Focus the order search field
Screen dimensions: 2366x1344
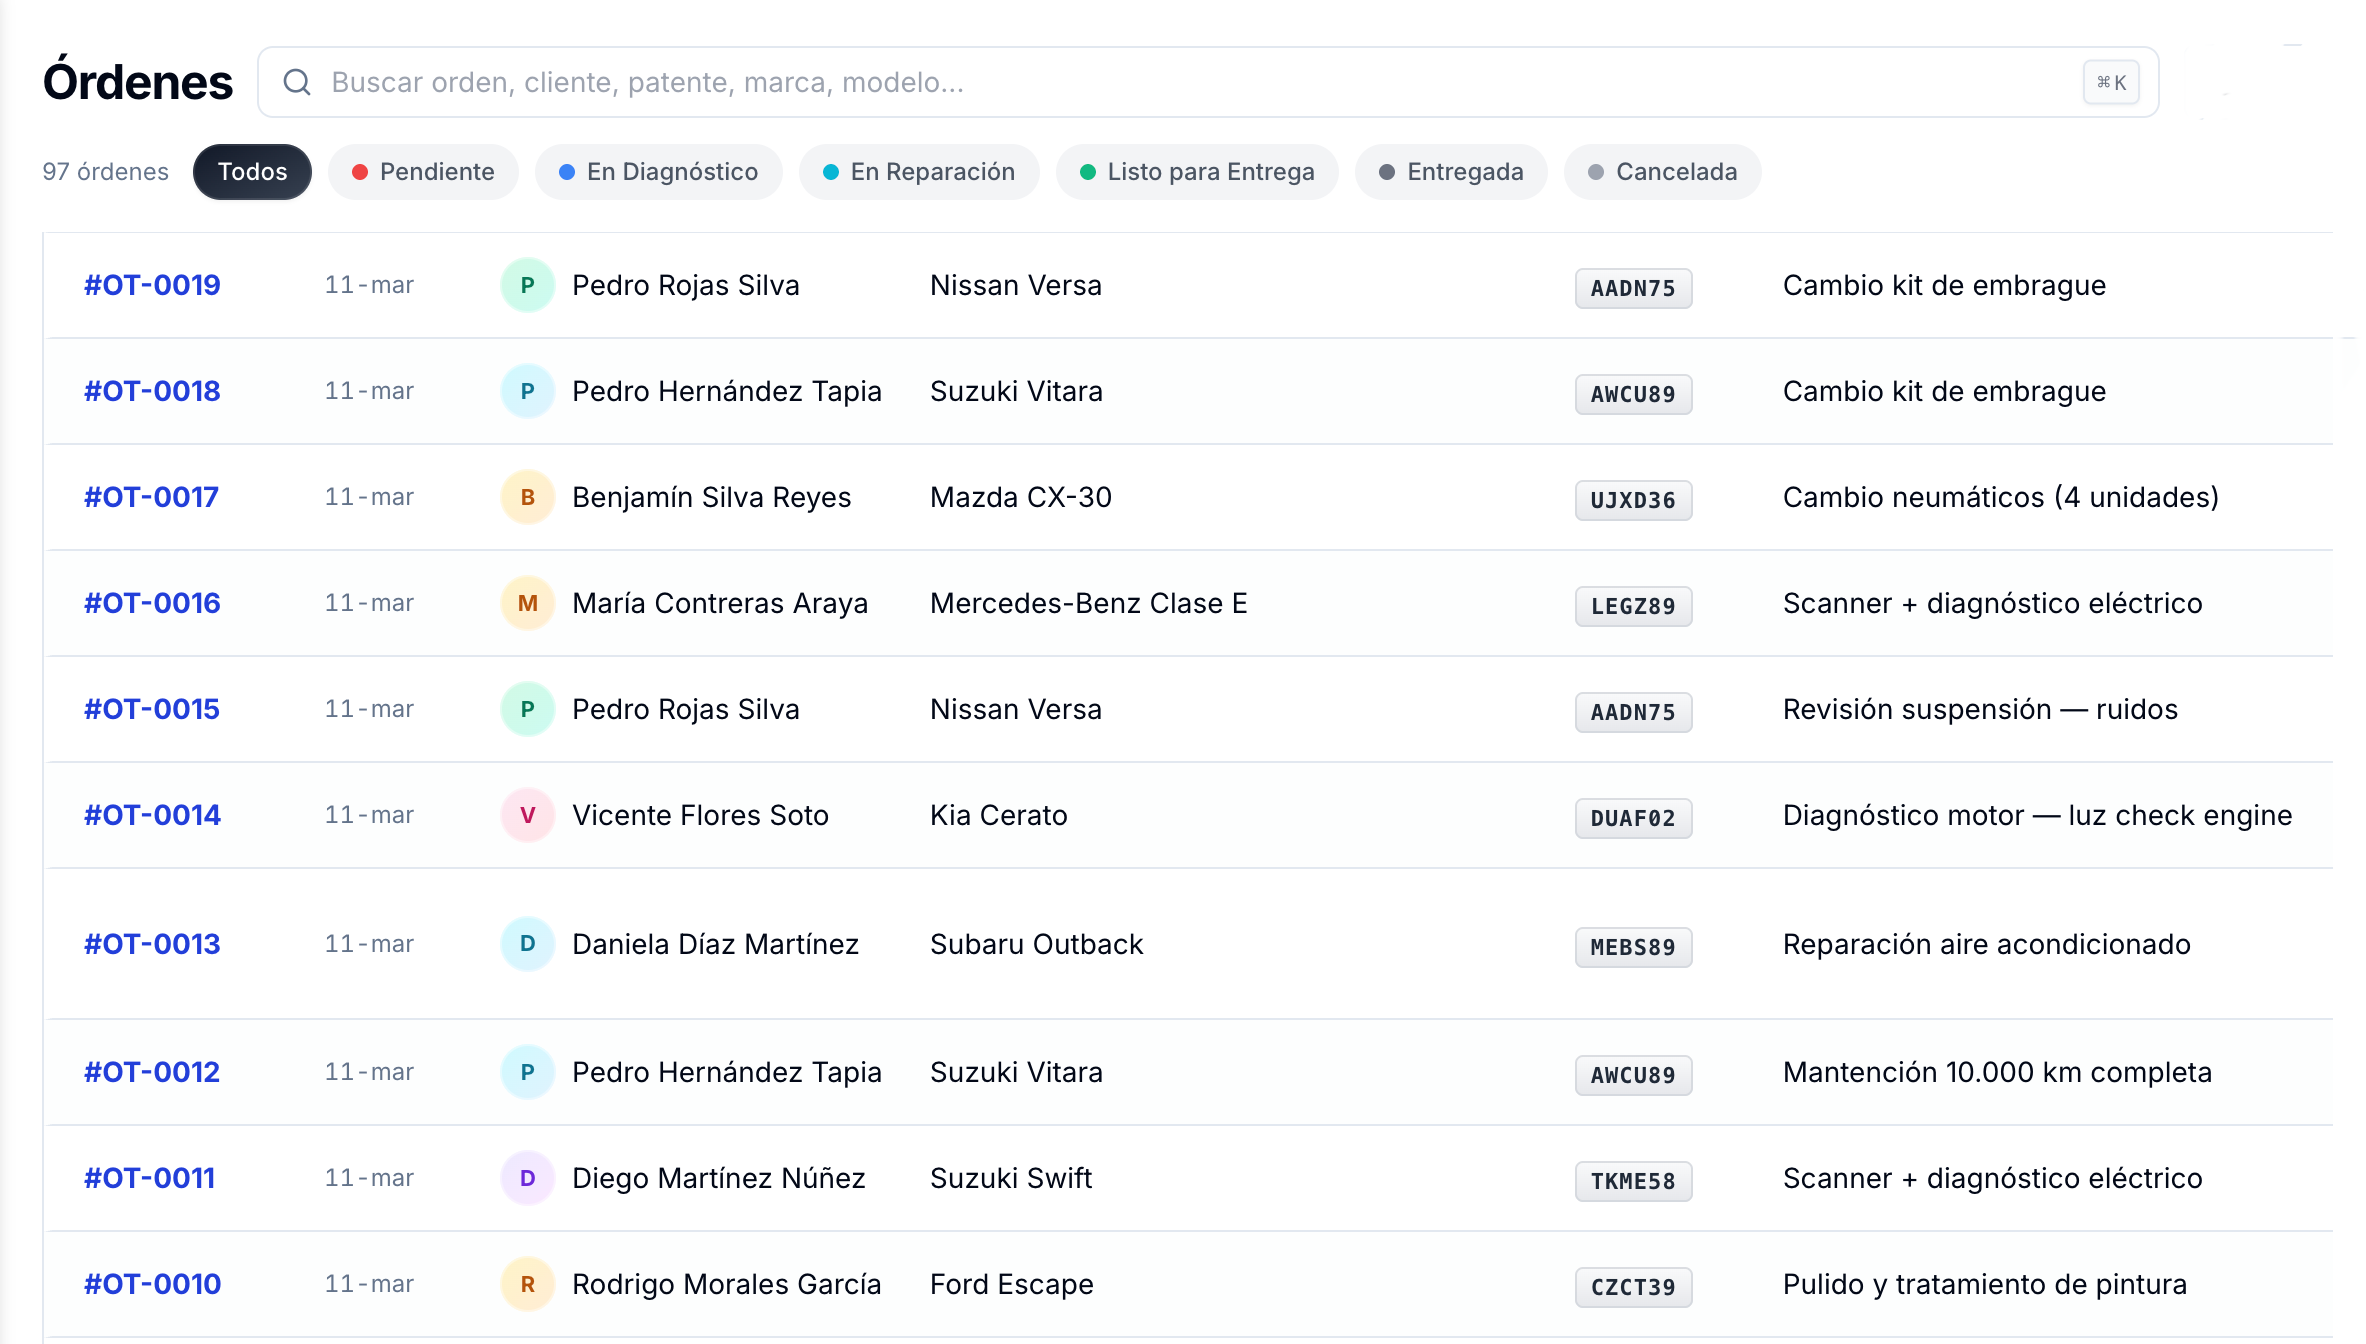[x=1208, y=82]
